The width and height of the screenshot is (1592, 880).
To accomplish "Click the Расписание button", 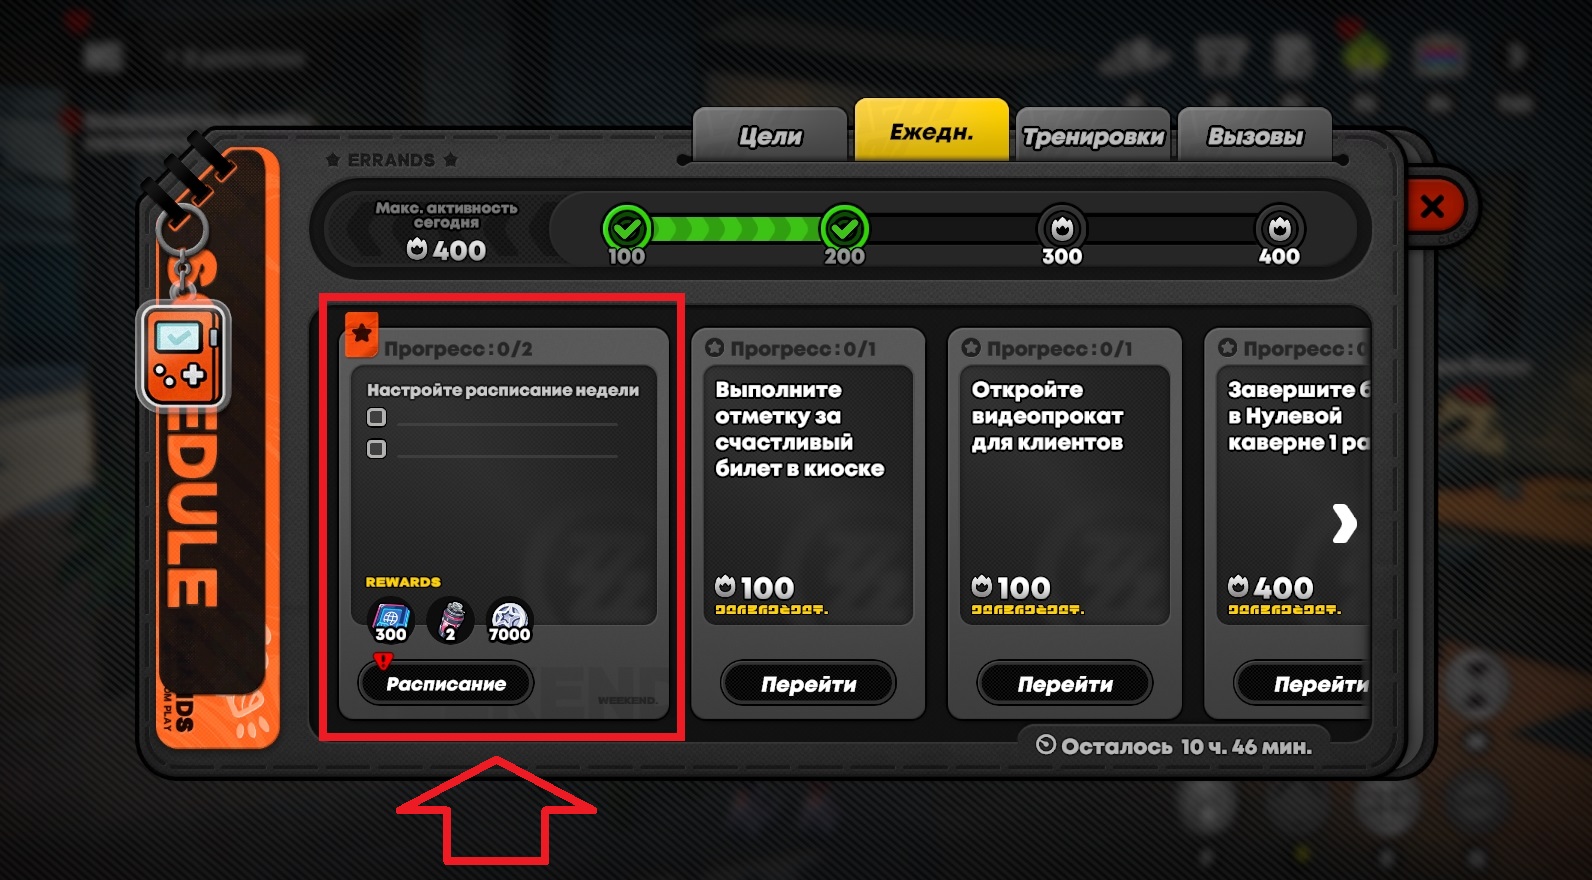I will pyautogui.click(x=446, y=684).
